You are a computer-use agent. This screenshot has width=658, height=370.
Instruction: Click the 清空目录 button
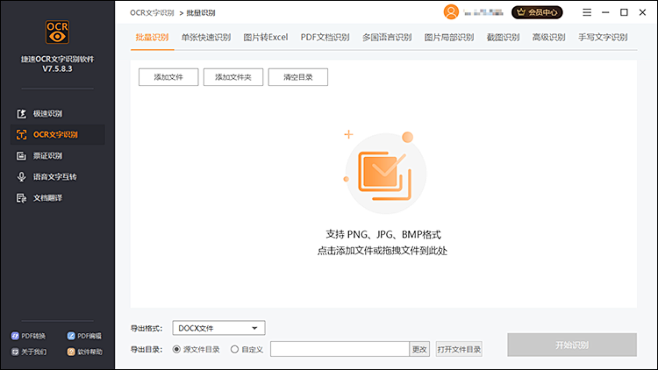(x=298, y=77)
